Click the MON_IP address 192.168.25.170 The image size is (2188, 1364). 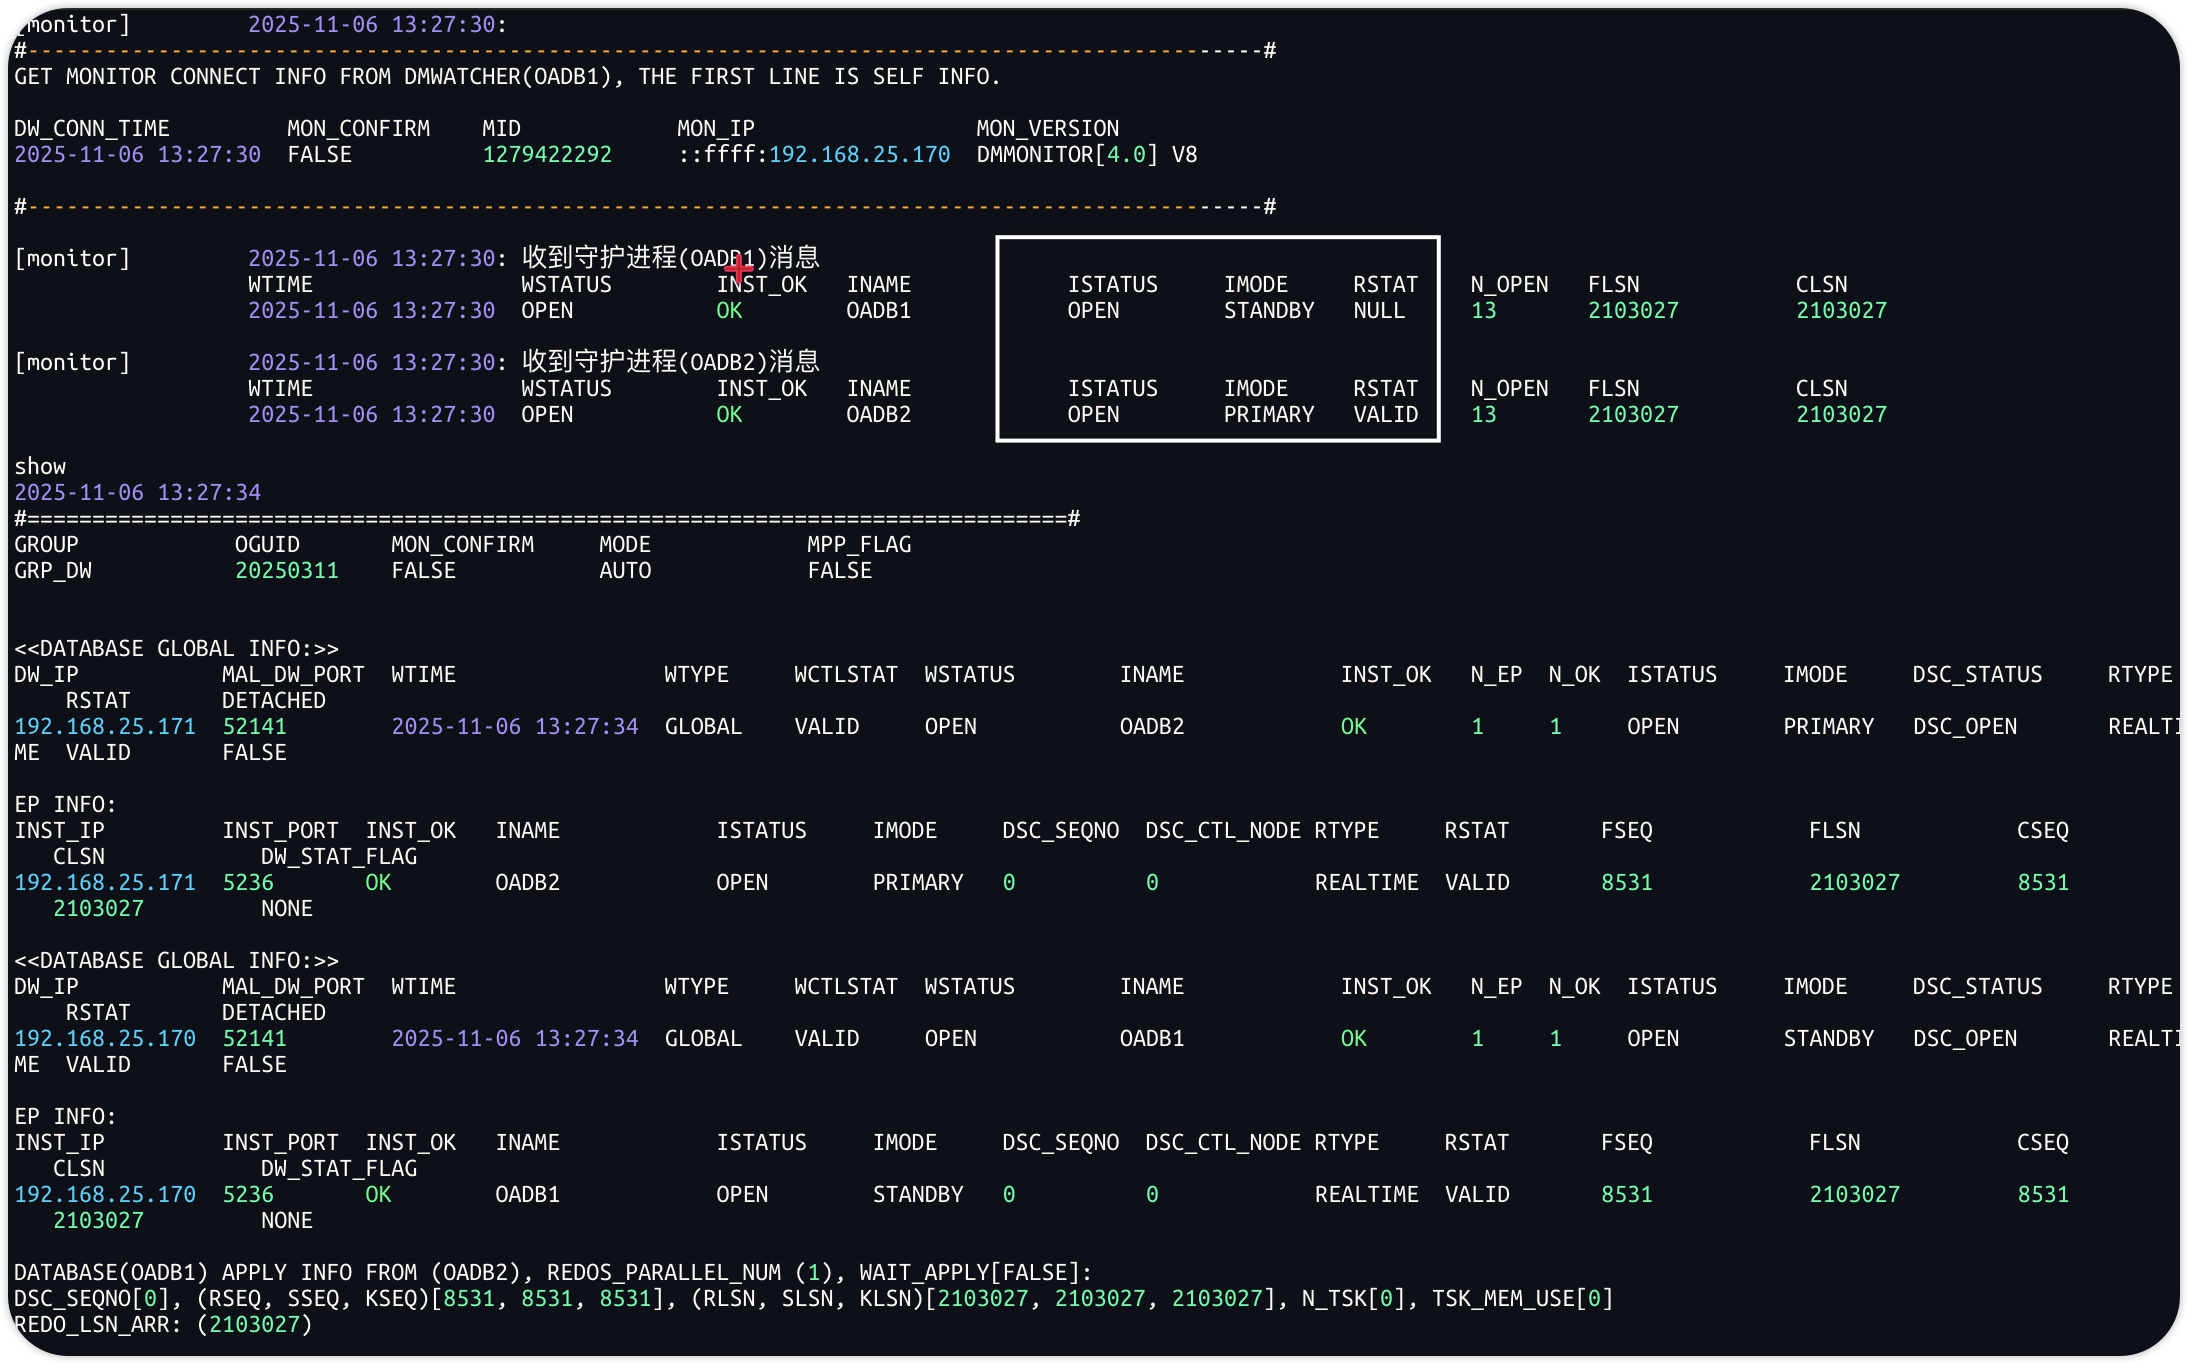point(859,155)
